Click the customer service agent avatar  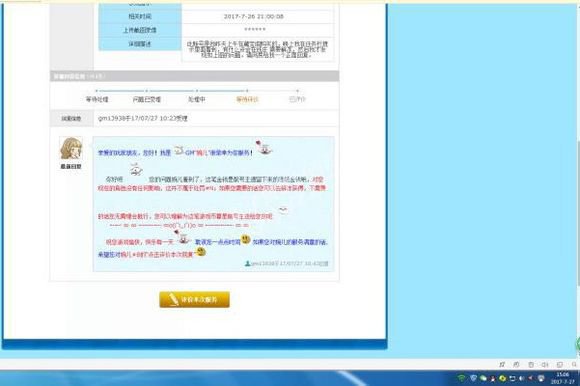point(71,148)
